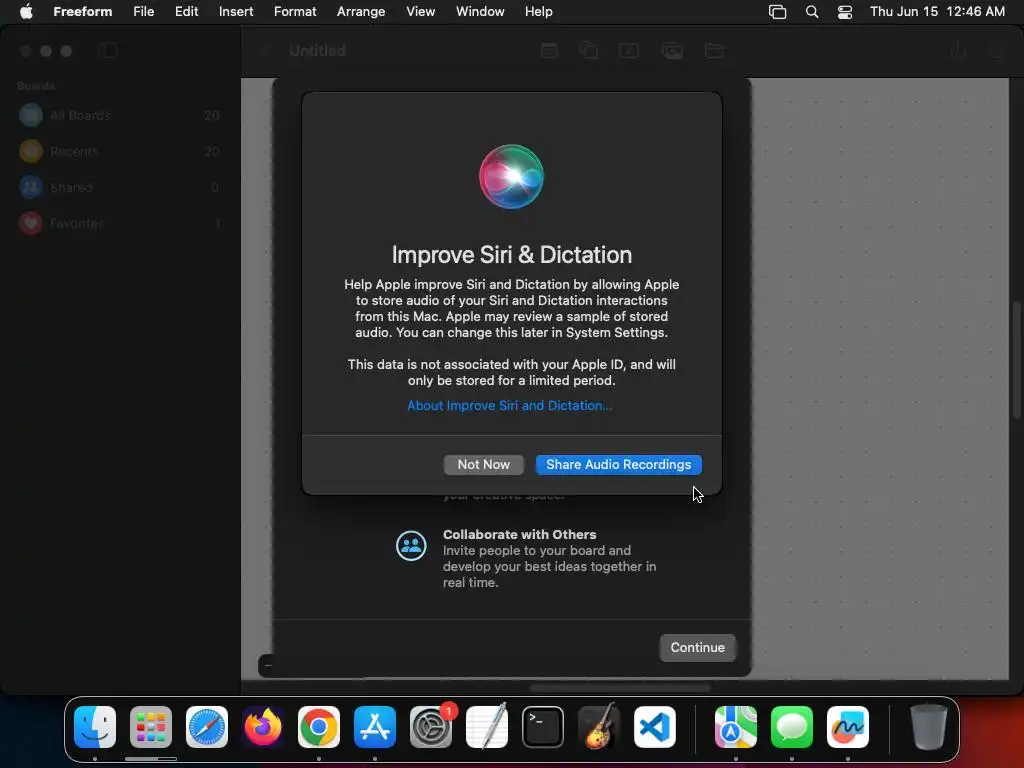Click the date and time in menu bar
The image size is (1024, 768).
click(937, 11)
